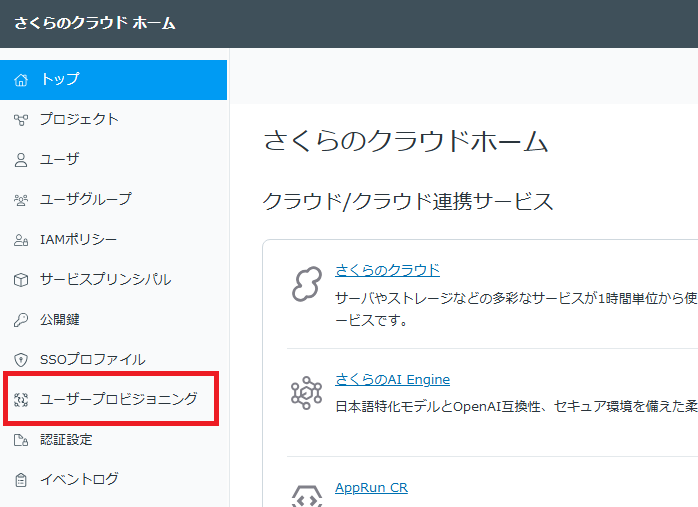Click the さくらのクラウド ホーム header title

pos(95,23)
